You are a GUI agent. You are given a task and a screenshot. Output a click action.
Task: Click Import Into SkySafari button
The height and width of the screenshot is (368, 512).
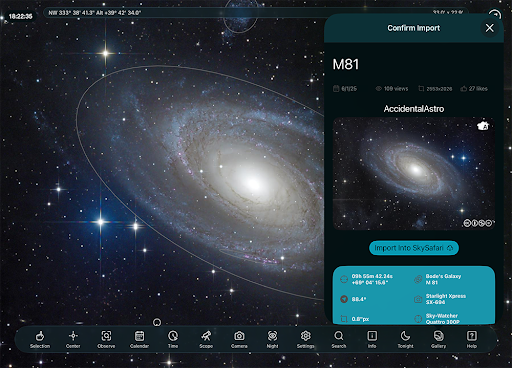(414, 248)
